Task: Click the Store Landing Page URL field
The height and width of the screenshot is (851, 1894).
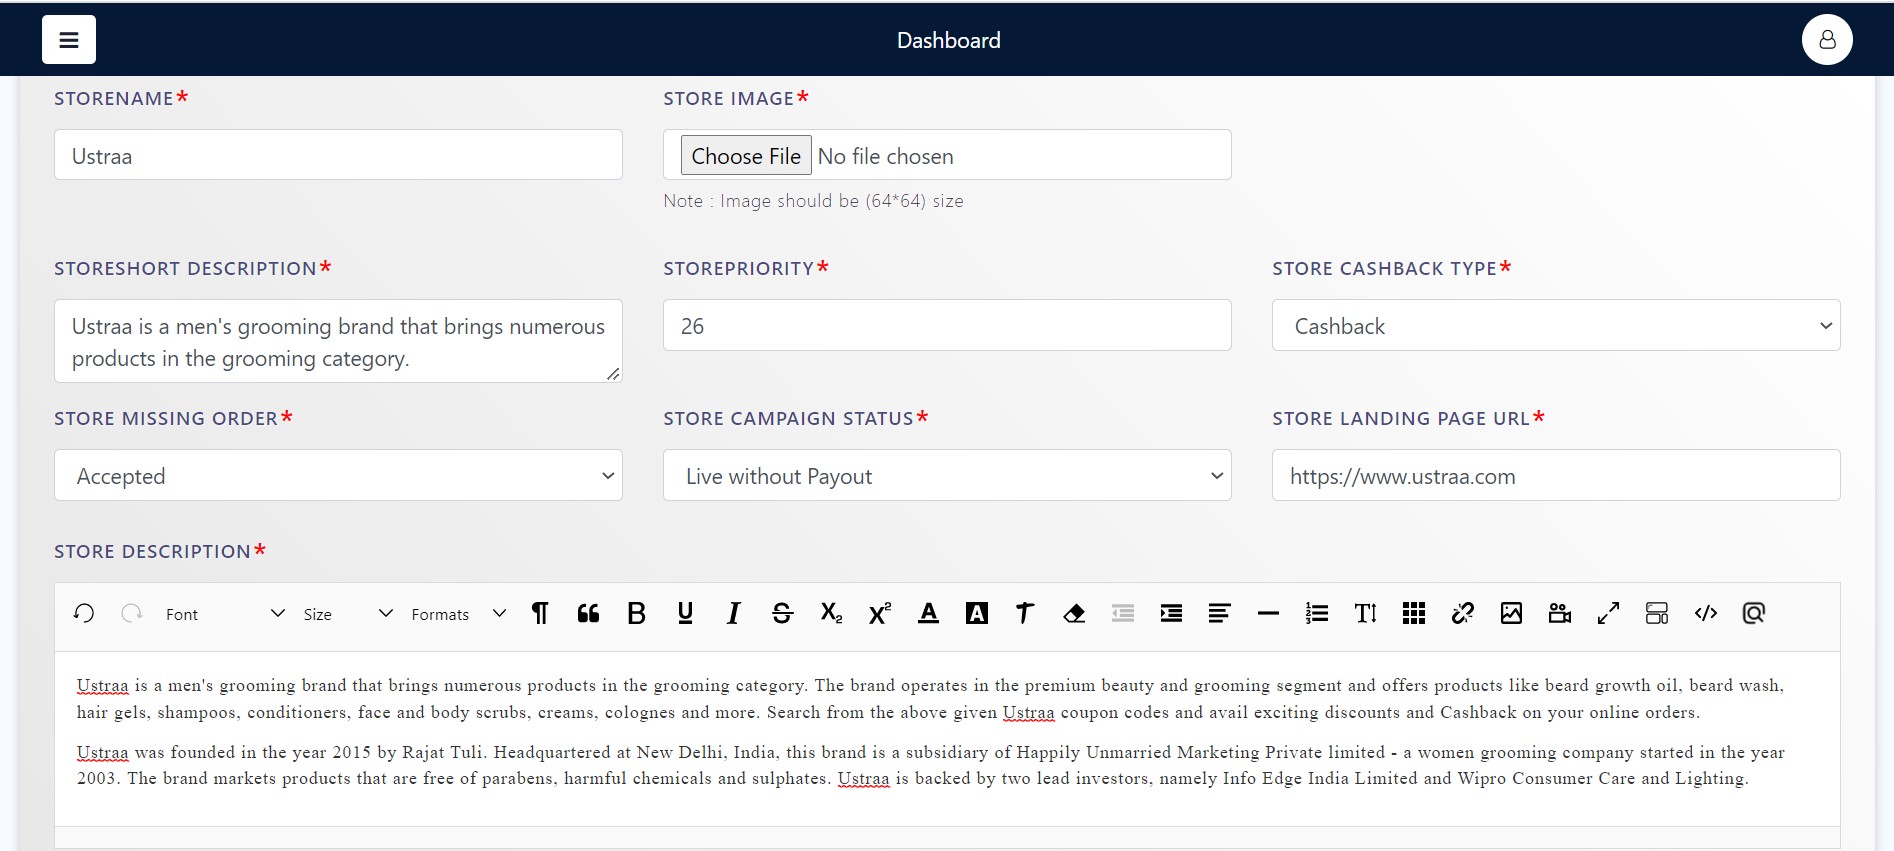Action: pos(1556,475)
